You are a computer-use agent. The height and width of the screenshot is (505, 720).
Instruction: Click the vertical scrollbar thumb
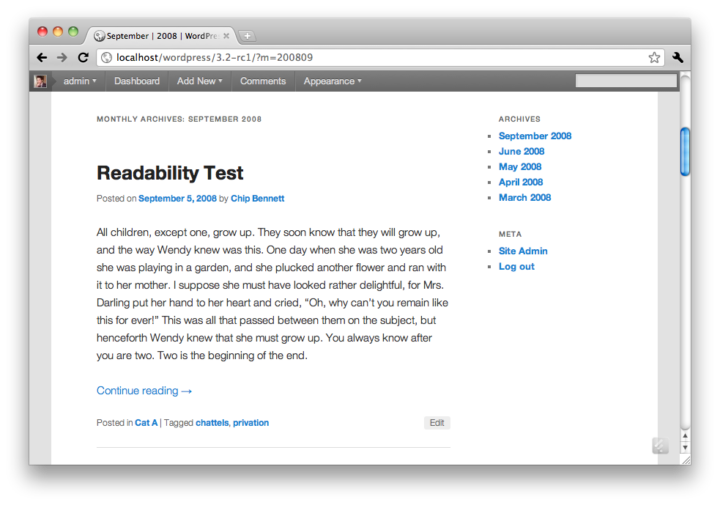pos(685,152)
